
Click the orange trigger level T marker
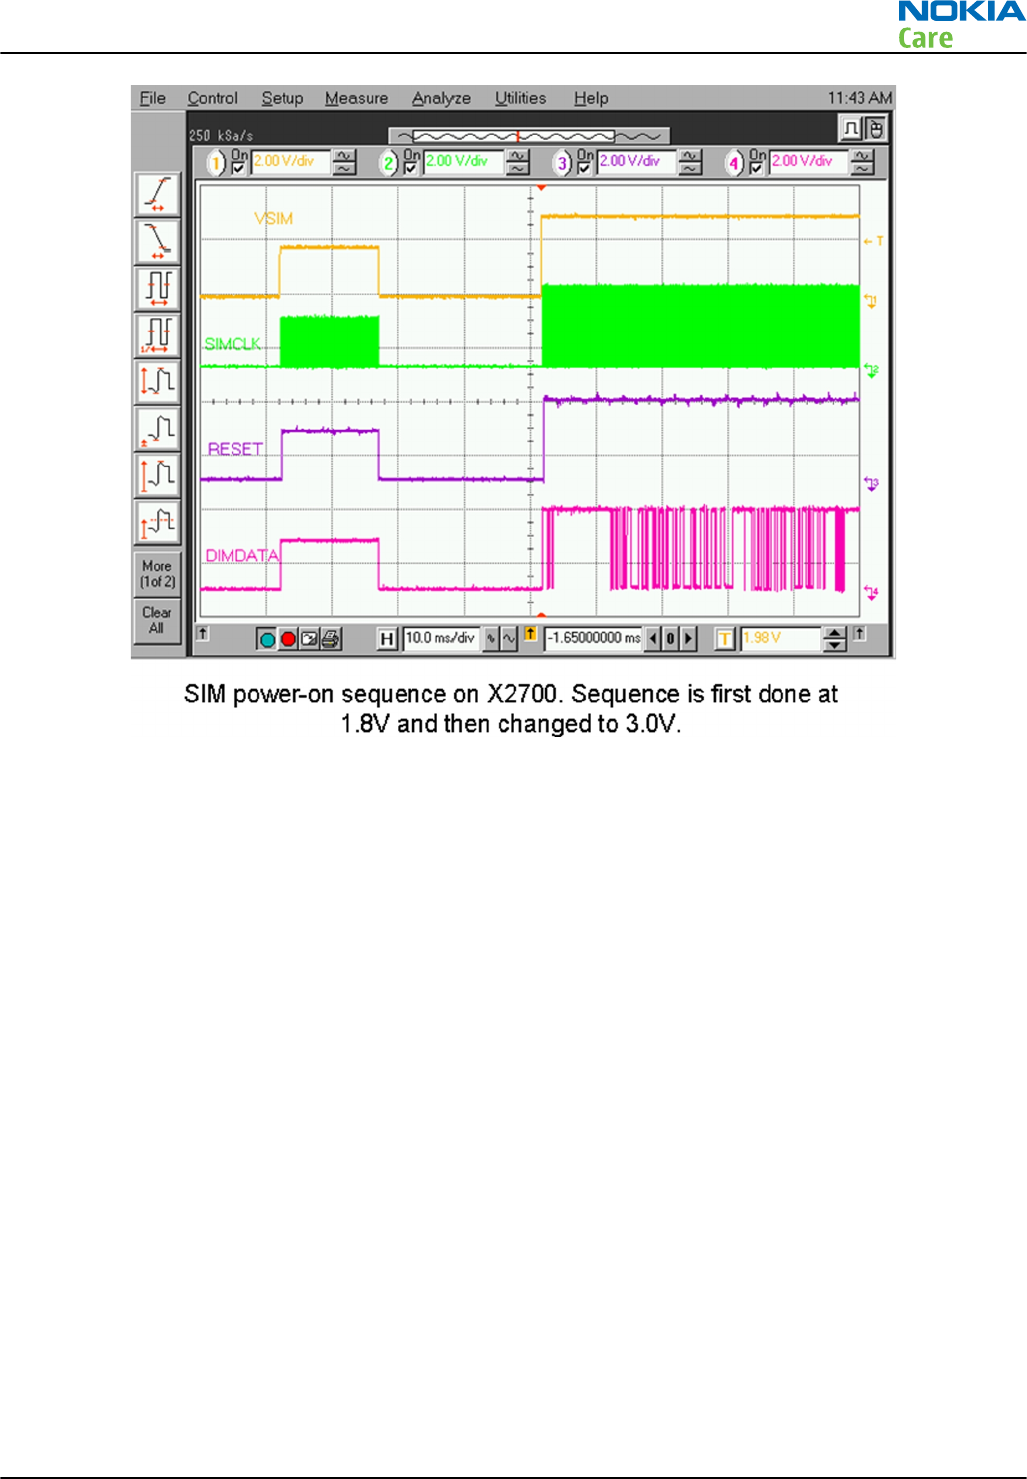pos(874,241)
